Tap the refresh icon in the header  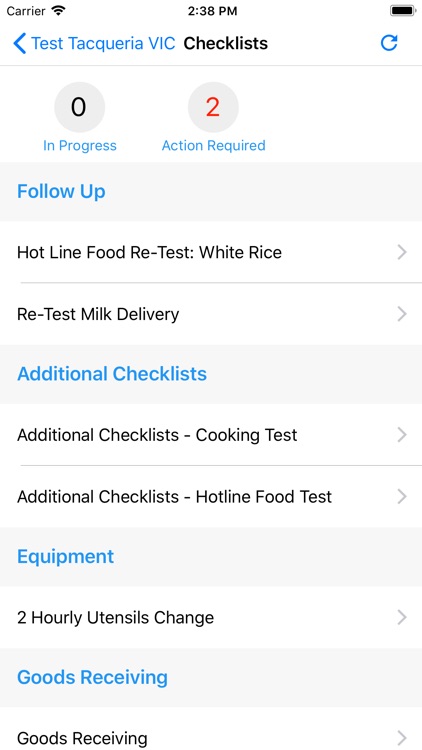pos(389,43)
